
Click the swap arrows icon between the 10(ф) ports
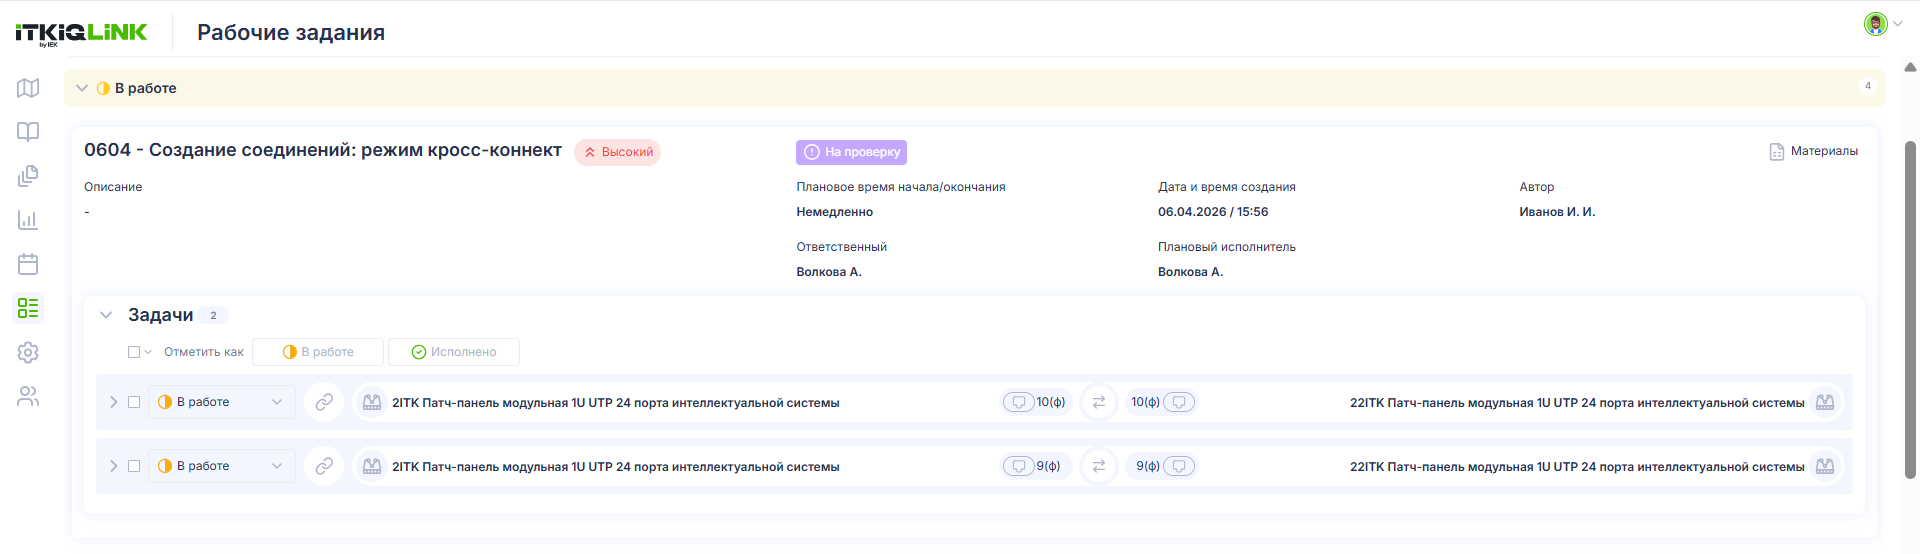point(1098,402)
